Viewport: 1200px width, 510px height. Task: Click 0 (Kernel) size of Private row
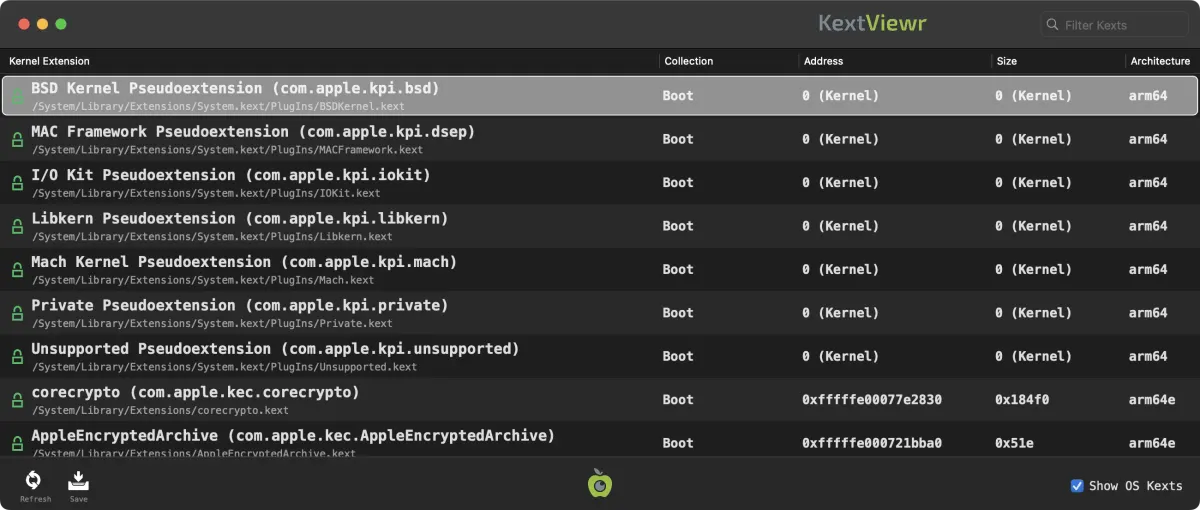click(1033, 313)
